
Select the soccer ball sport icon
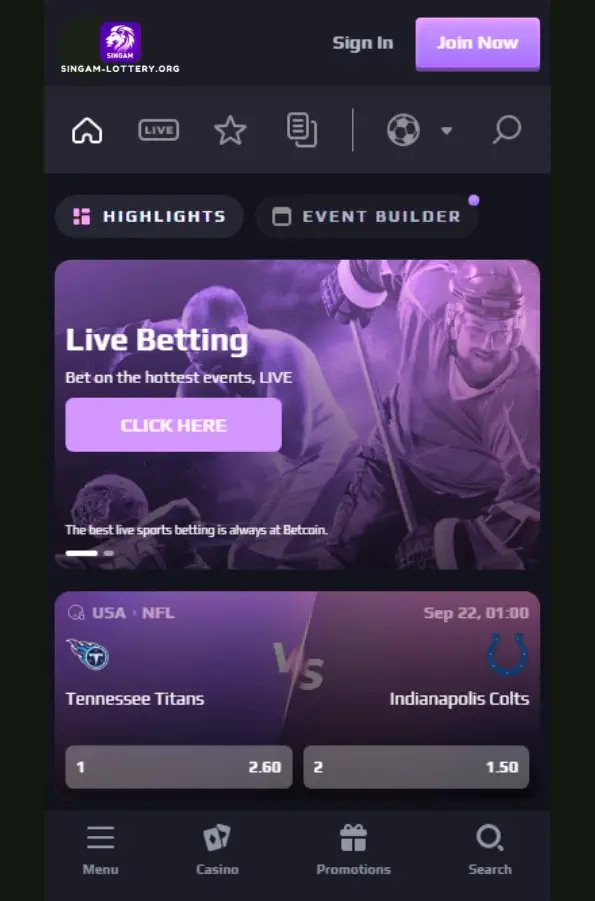tap(403, 130)
